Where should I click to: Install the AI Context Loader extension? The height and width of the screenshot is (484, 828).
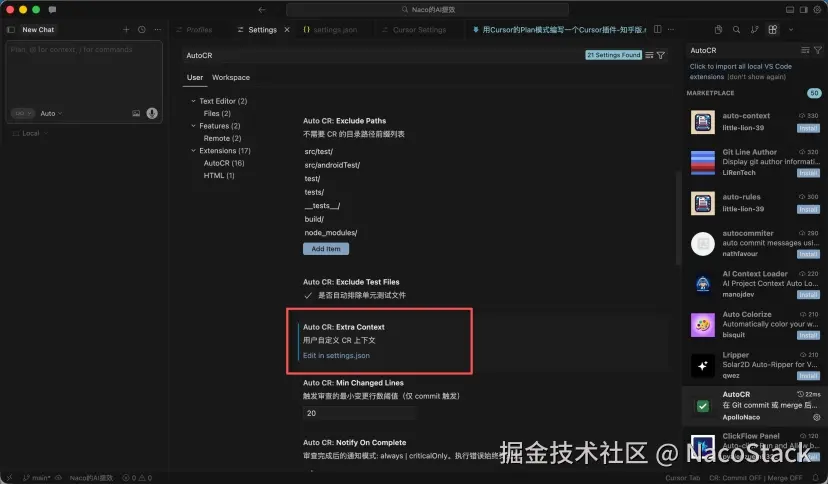(808, 295)
